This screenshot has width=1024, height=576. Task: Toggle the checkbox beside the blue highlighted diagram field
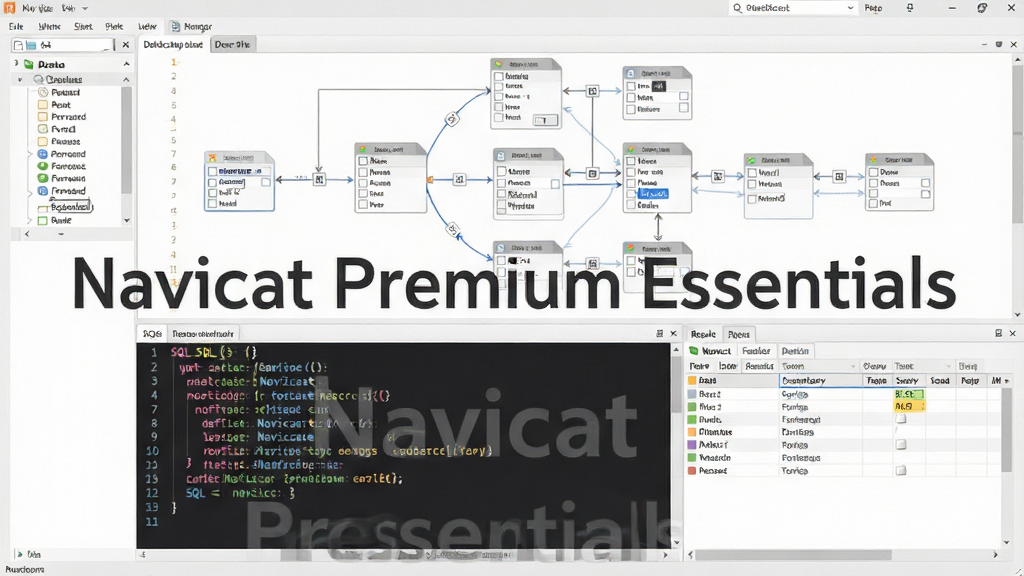pyautogui.click(x=631, y=194)
